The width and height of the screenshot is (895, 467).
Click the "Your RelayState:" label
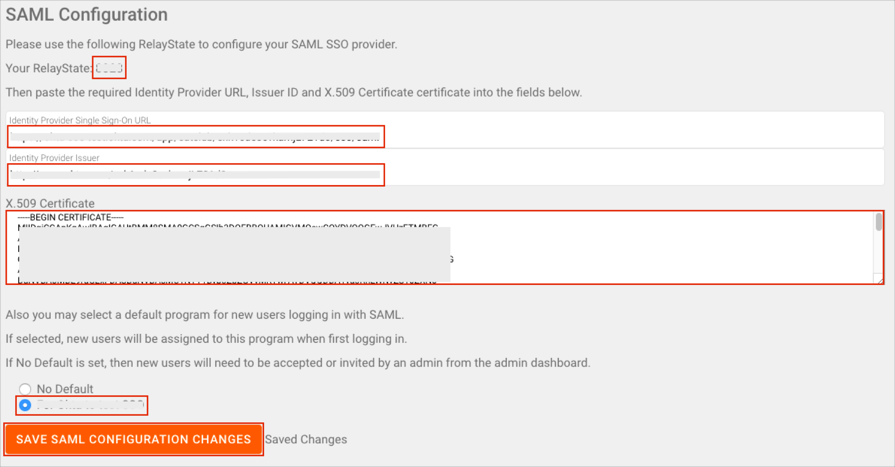[x=48, y=68]
